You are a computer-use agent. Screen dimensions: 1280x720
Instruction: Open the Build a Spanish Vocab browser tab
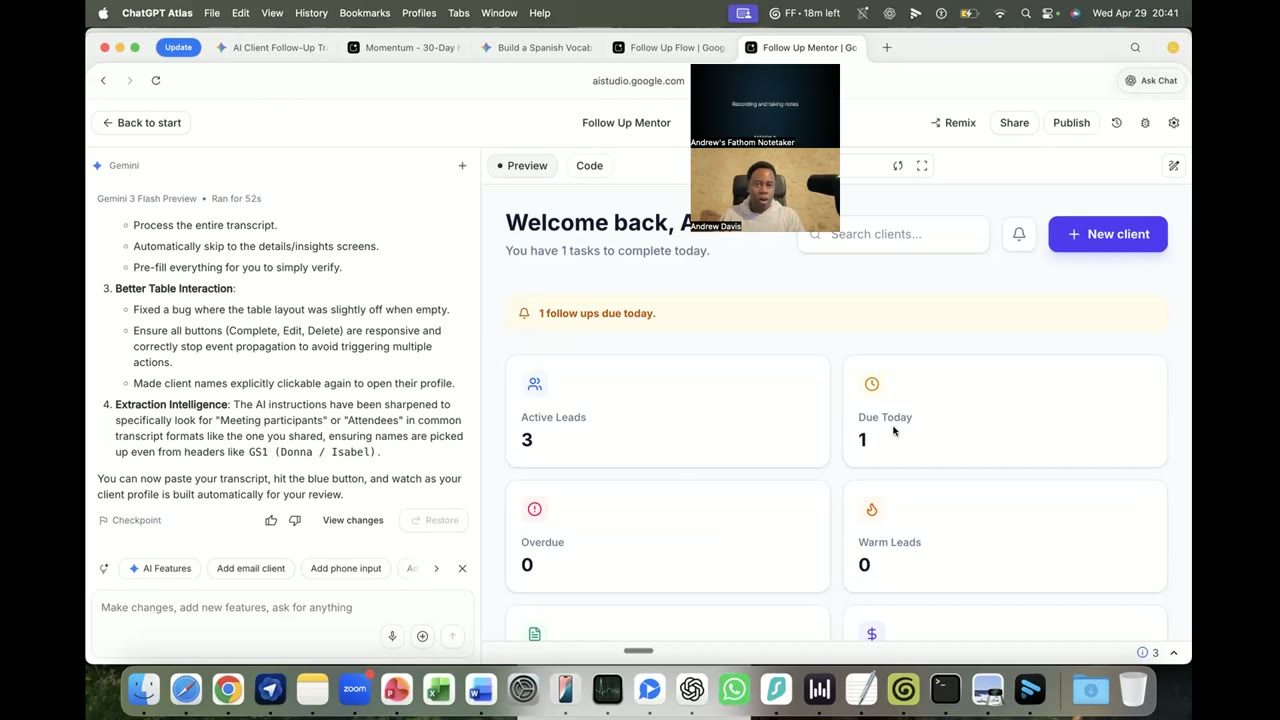pos(536,47)
